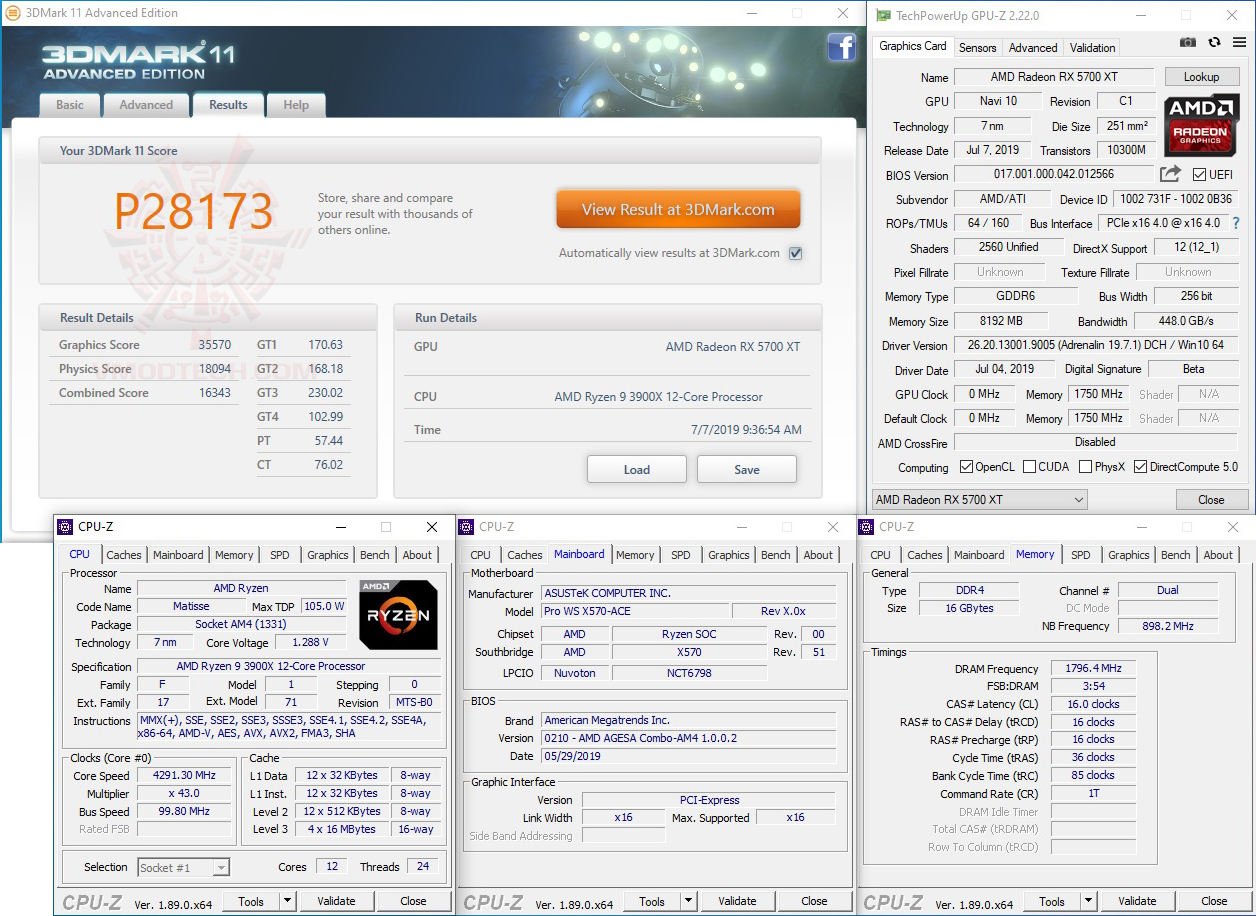
Task: Share the BIOS version via the export icon
Action: point(1171,174)
